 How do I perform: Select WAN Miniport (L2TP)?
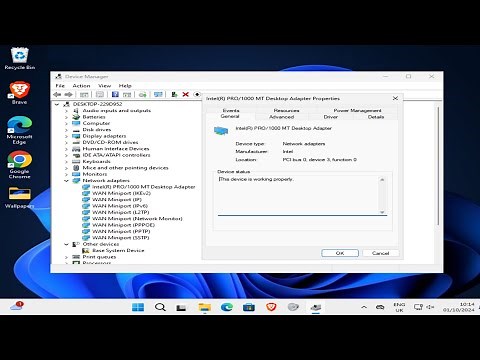click(x=120, y=212)
